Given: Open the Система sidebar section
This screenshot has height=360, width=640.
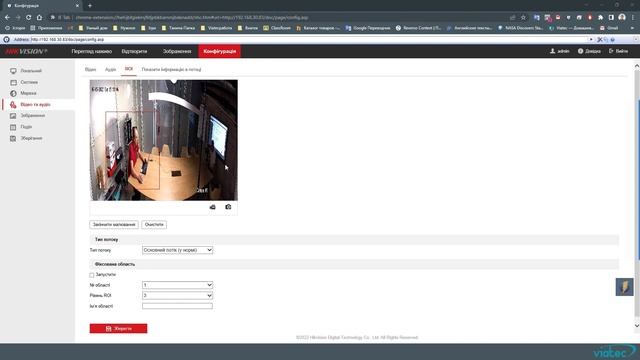Looking at the screenshot, I should [x=29, y=82].
